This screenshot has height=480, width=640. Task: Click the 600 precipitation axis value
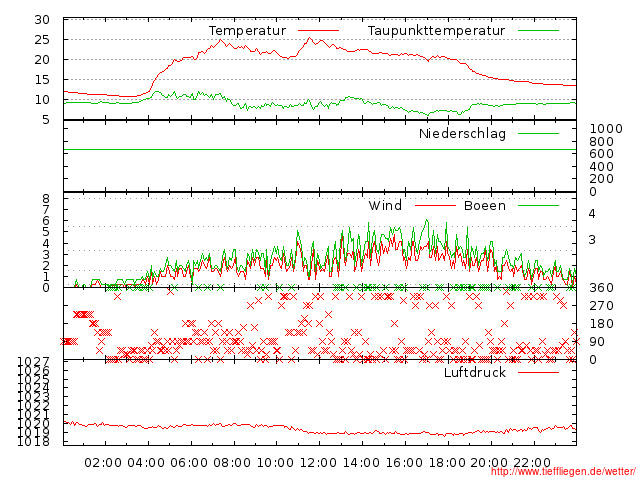601,154
